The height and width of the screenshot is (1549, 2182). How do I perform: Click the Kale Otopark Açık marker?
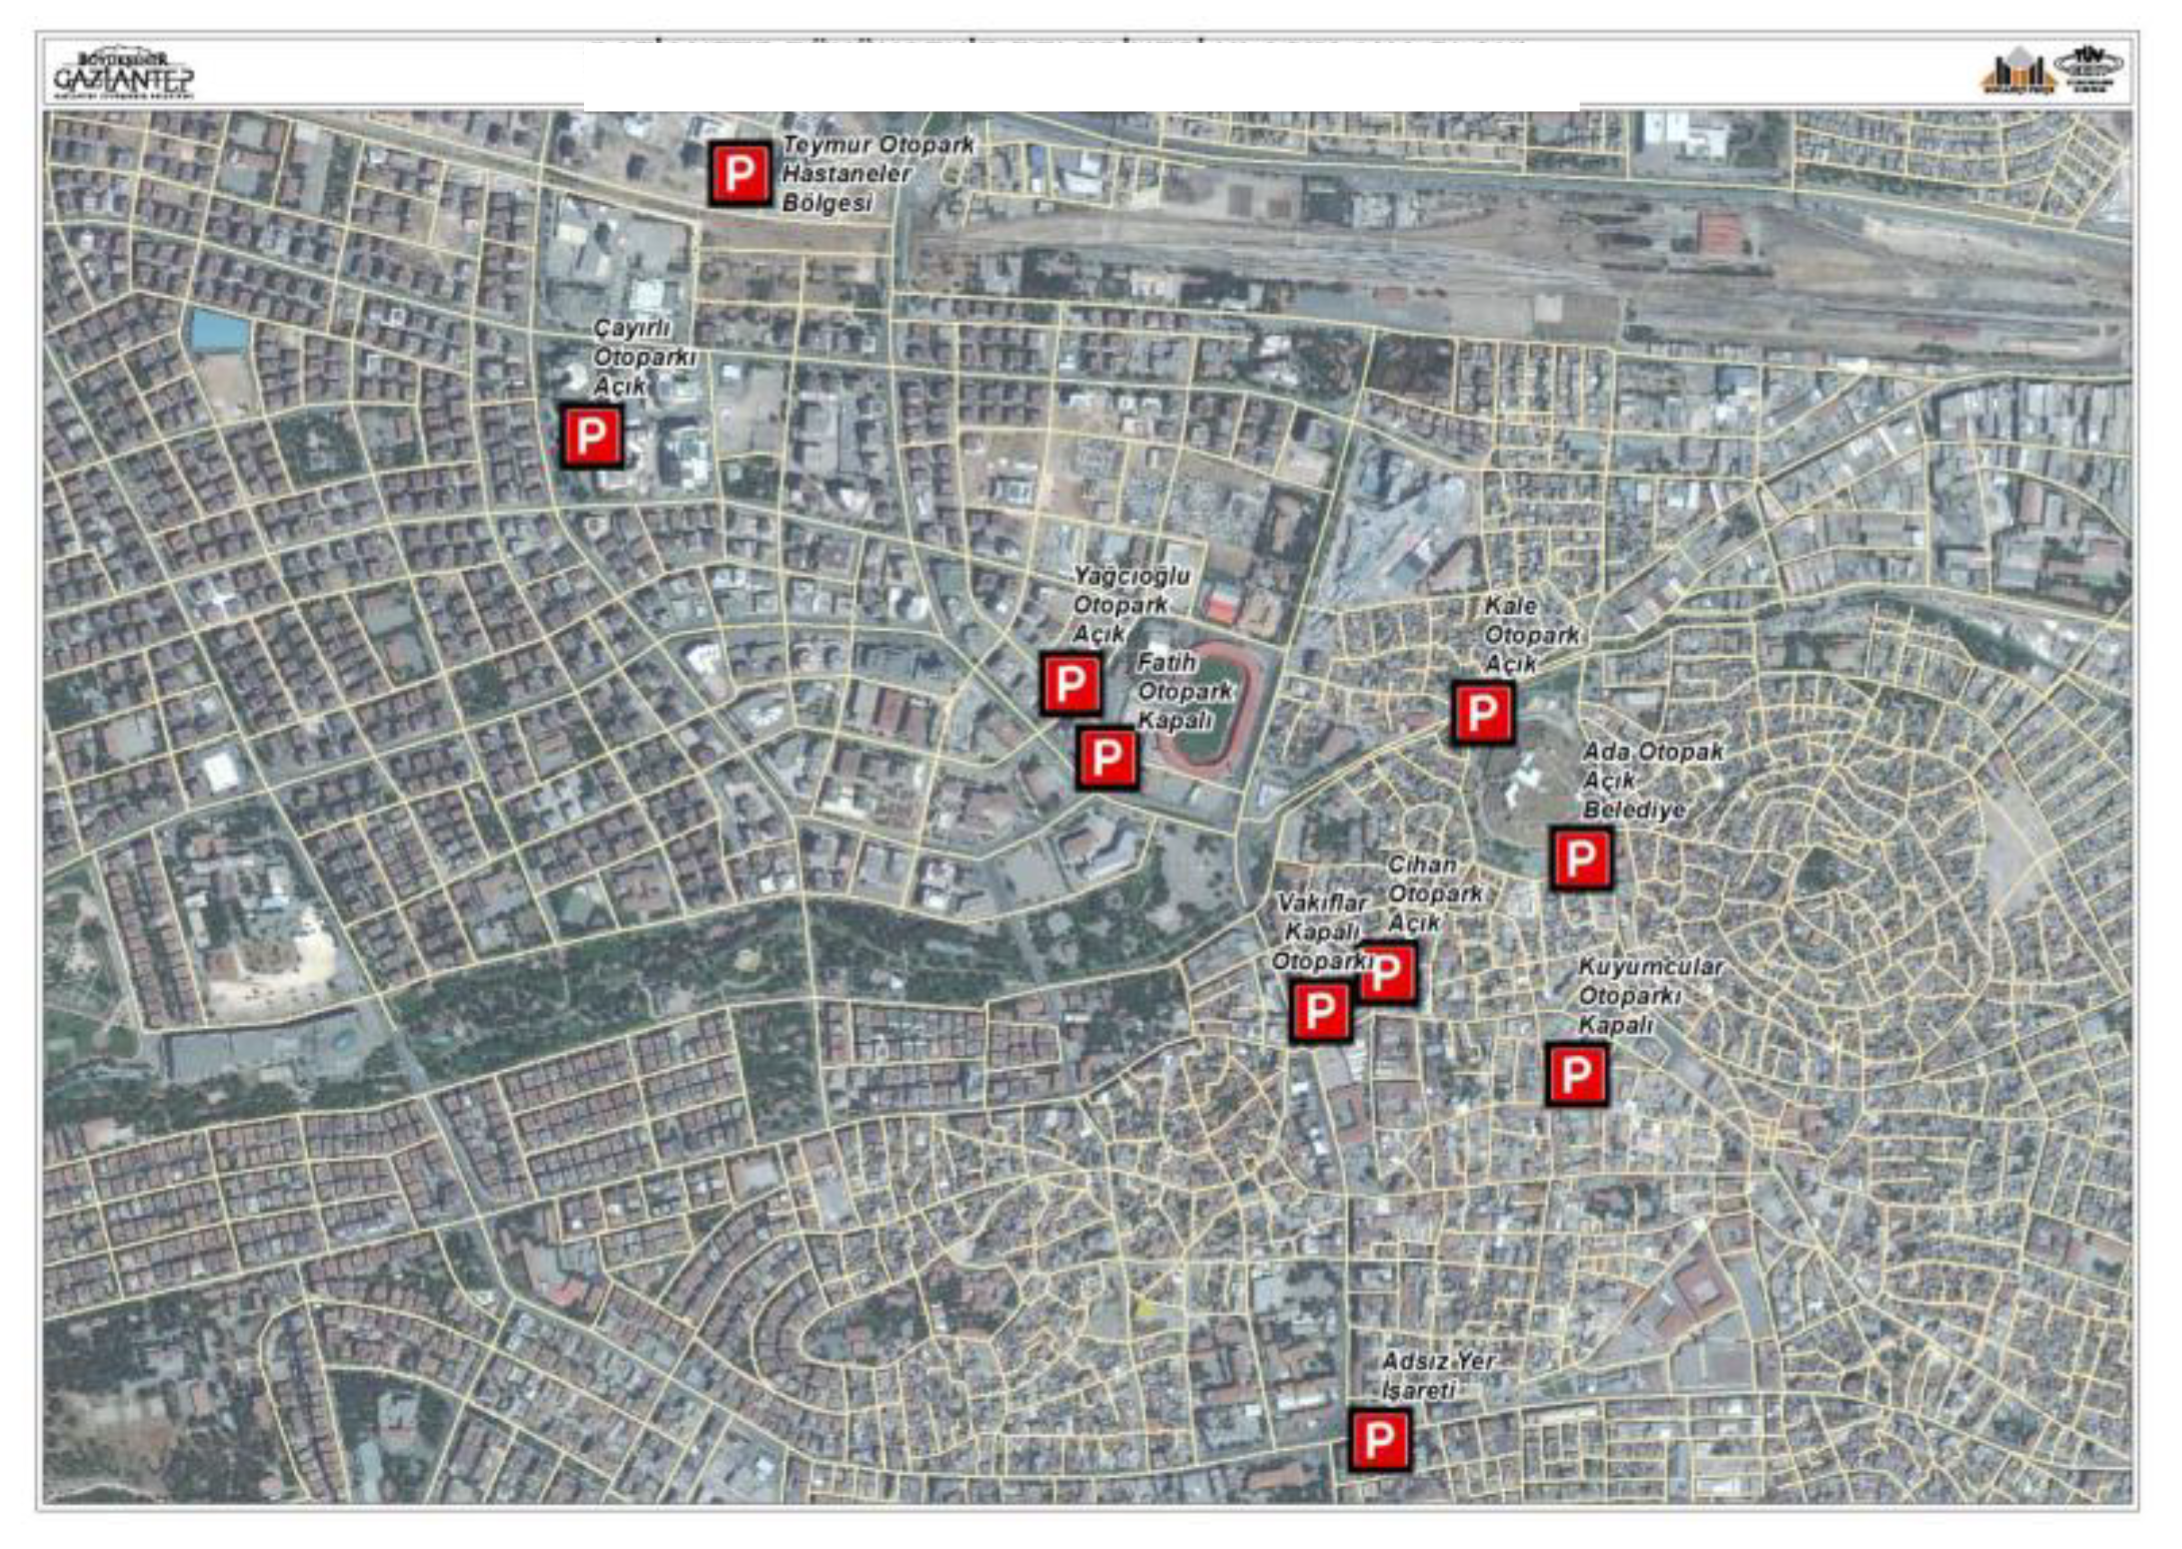(x=1481, y=713)
